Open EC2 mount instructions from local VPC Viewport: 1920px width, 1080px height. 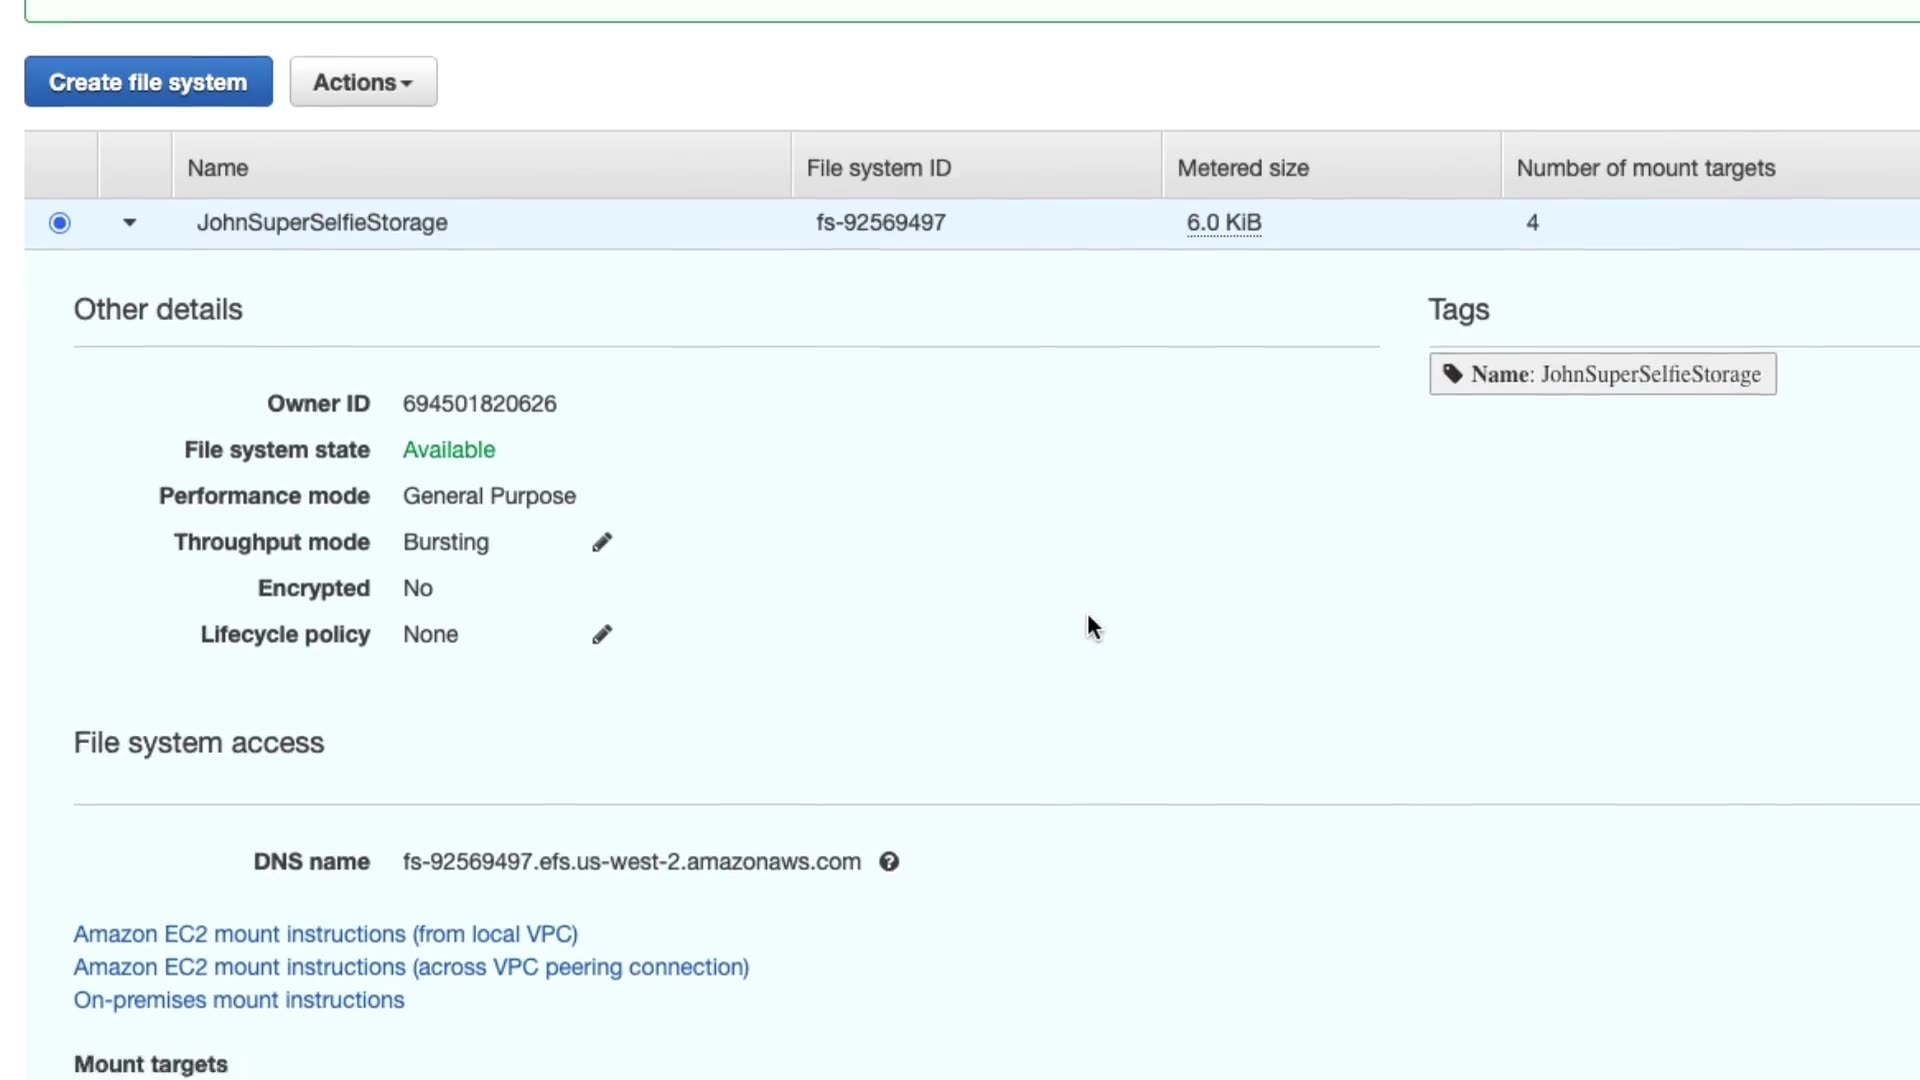pyautogui.click(x=325, y=934)
